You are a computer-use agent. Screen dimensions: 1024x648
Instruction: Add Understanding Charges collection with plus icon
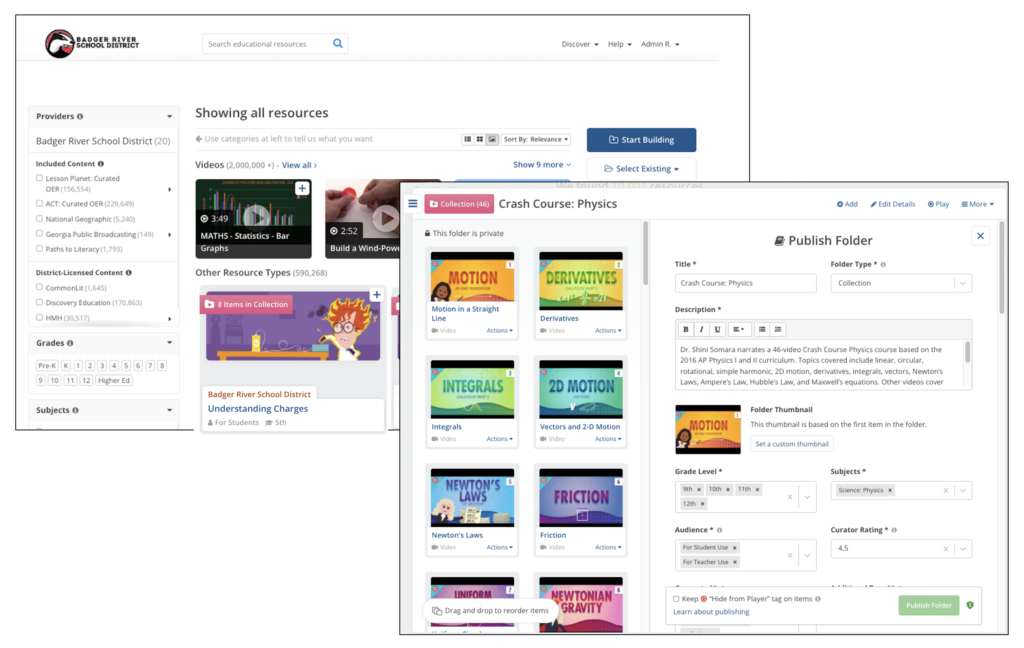pos(376,295)
